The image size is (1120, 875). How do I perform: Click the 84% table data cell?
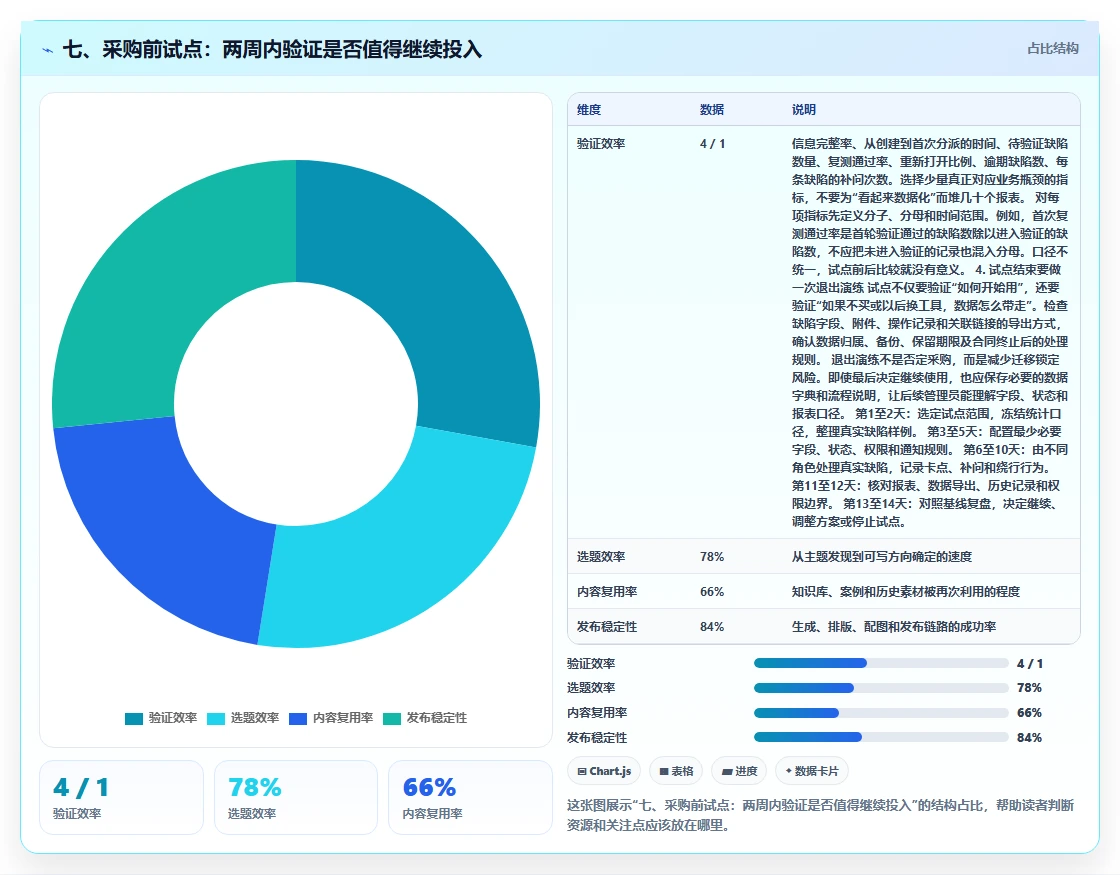point(711,626)
